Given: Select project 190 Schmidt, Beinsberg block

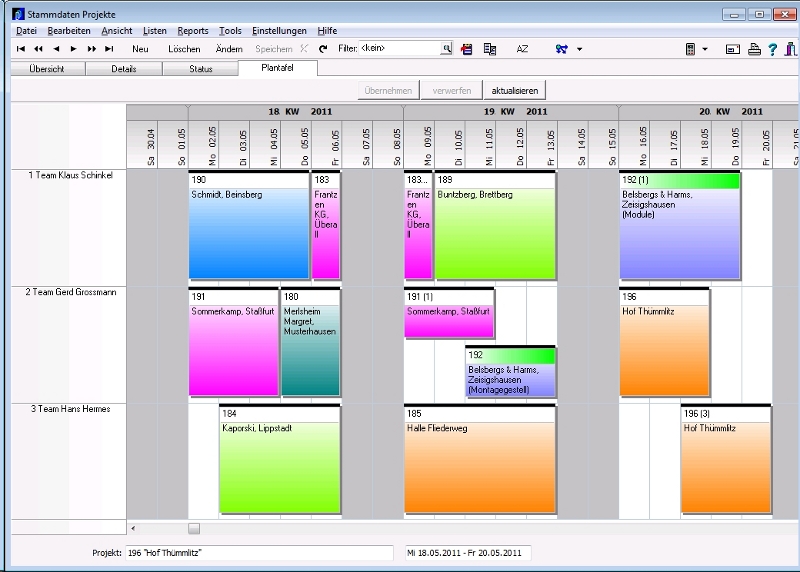Looking at the screenshot, I should (249, 225).
